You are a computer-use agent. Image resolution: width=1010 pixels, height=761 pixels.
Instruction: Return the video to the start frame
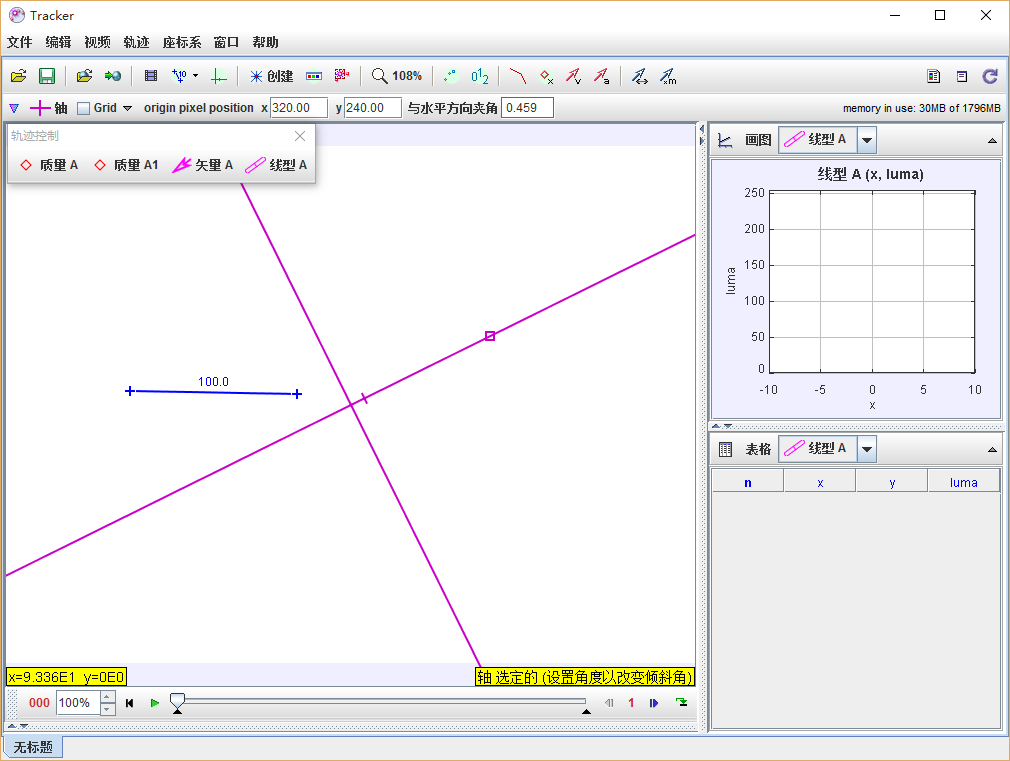tap(129, 703)
